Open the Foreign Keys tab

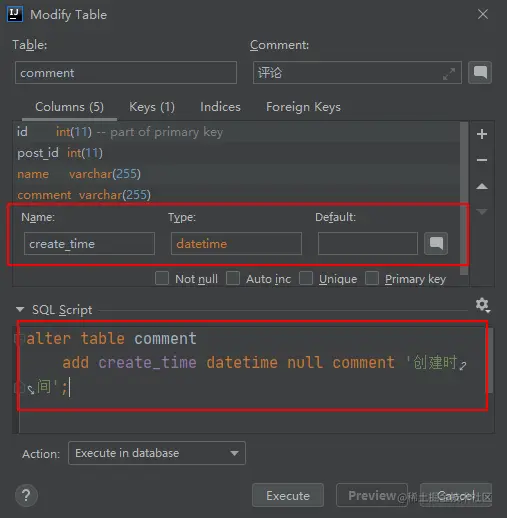tap(303, 107)
